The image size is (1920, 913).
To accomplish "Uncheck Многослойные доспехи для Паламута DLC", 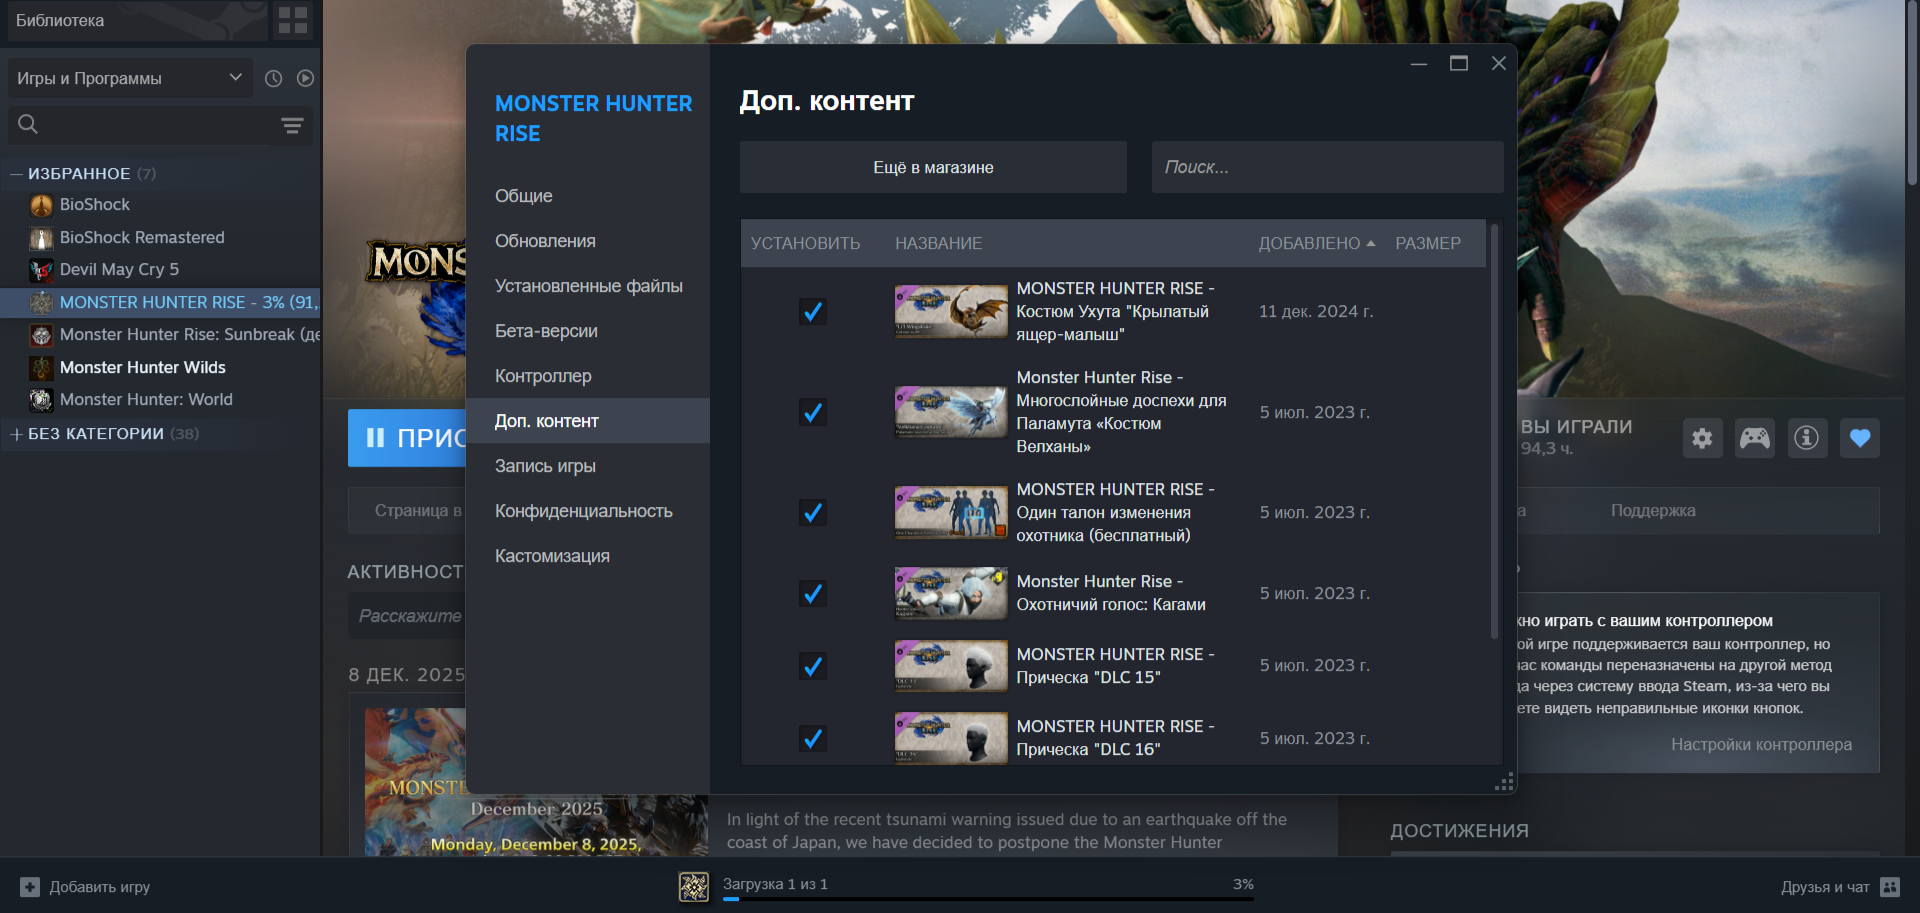I will click(813, 412).
